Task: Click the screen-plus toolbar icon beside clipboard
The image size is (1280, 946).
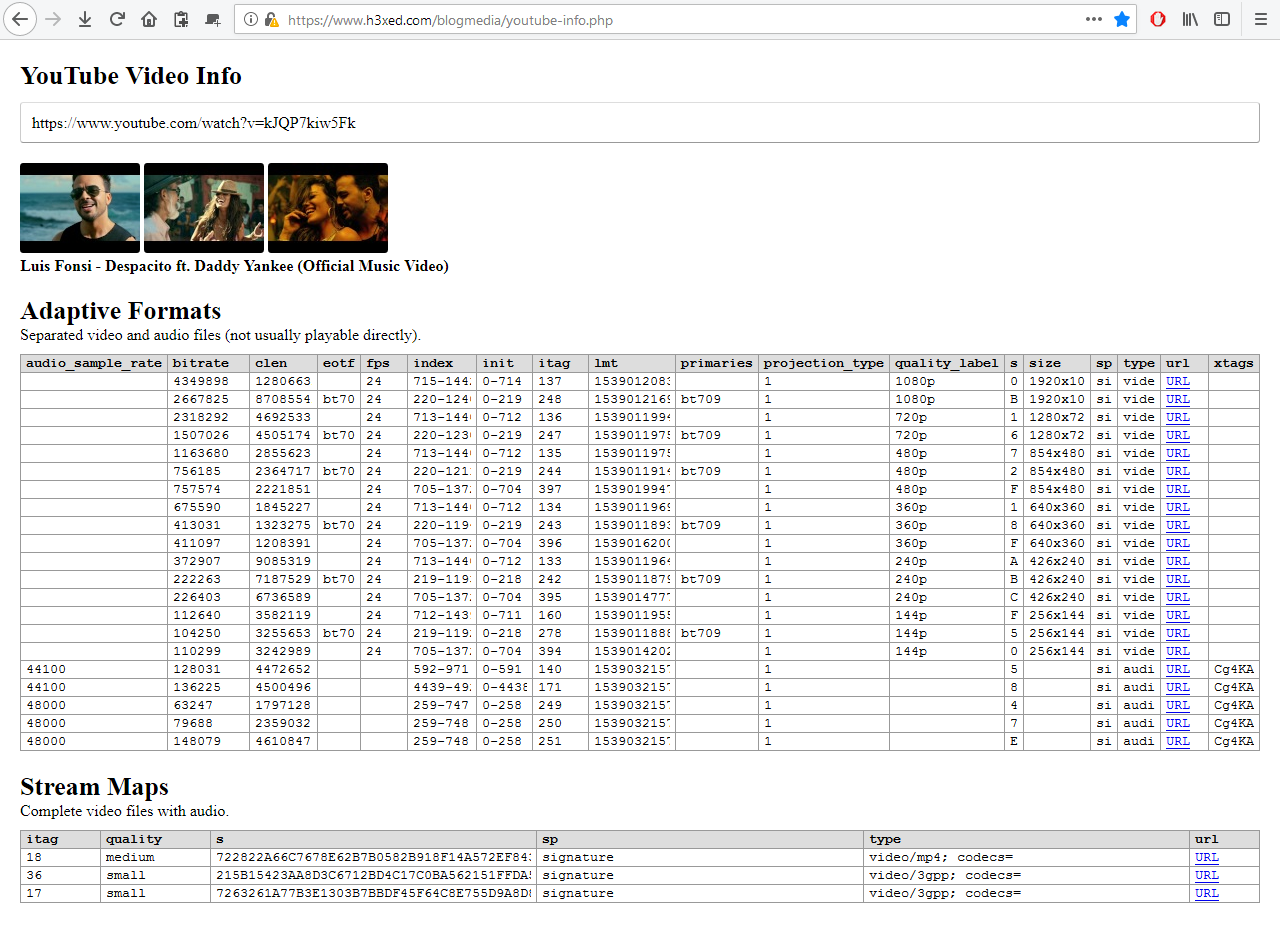Action: 213,19
